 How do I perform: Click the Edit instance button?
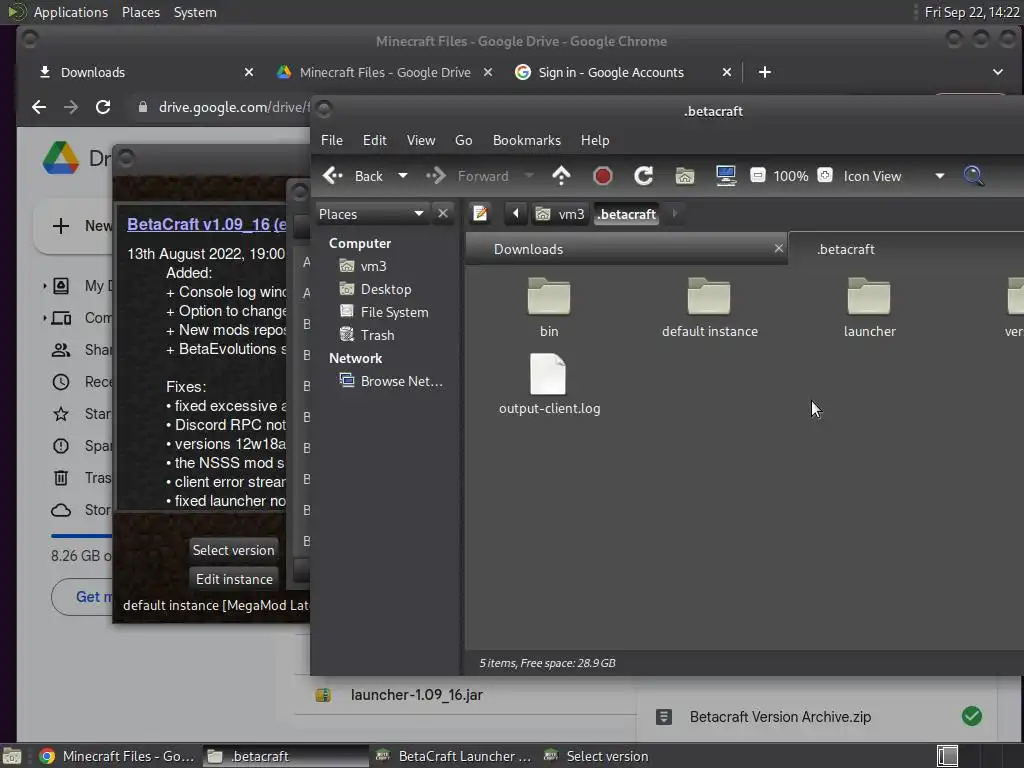[x=234, y=579]
